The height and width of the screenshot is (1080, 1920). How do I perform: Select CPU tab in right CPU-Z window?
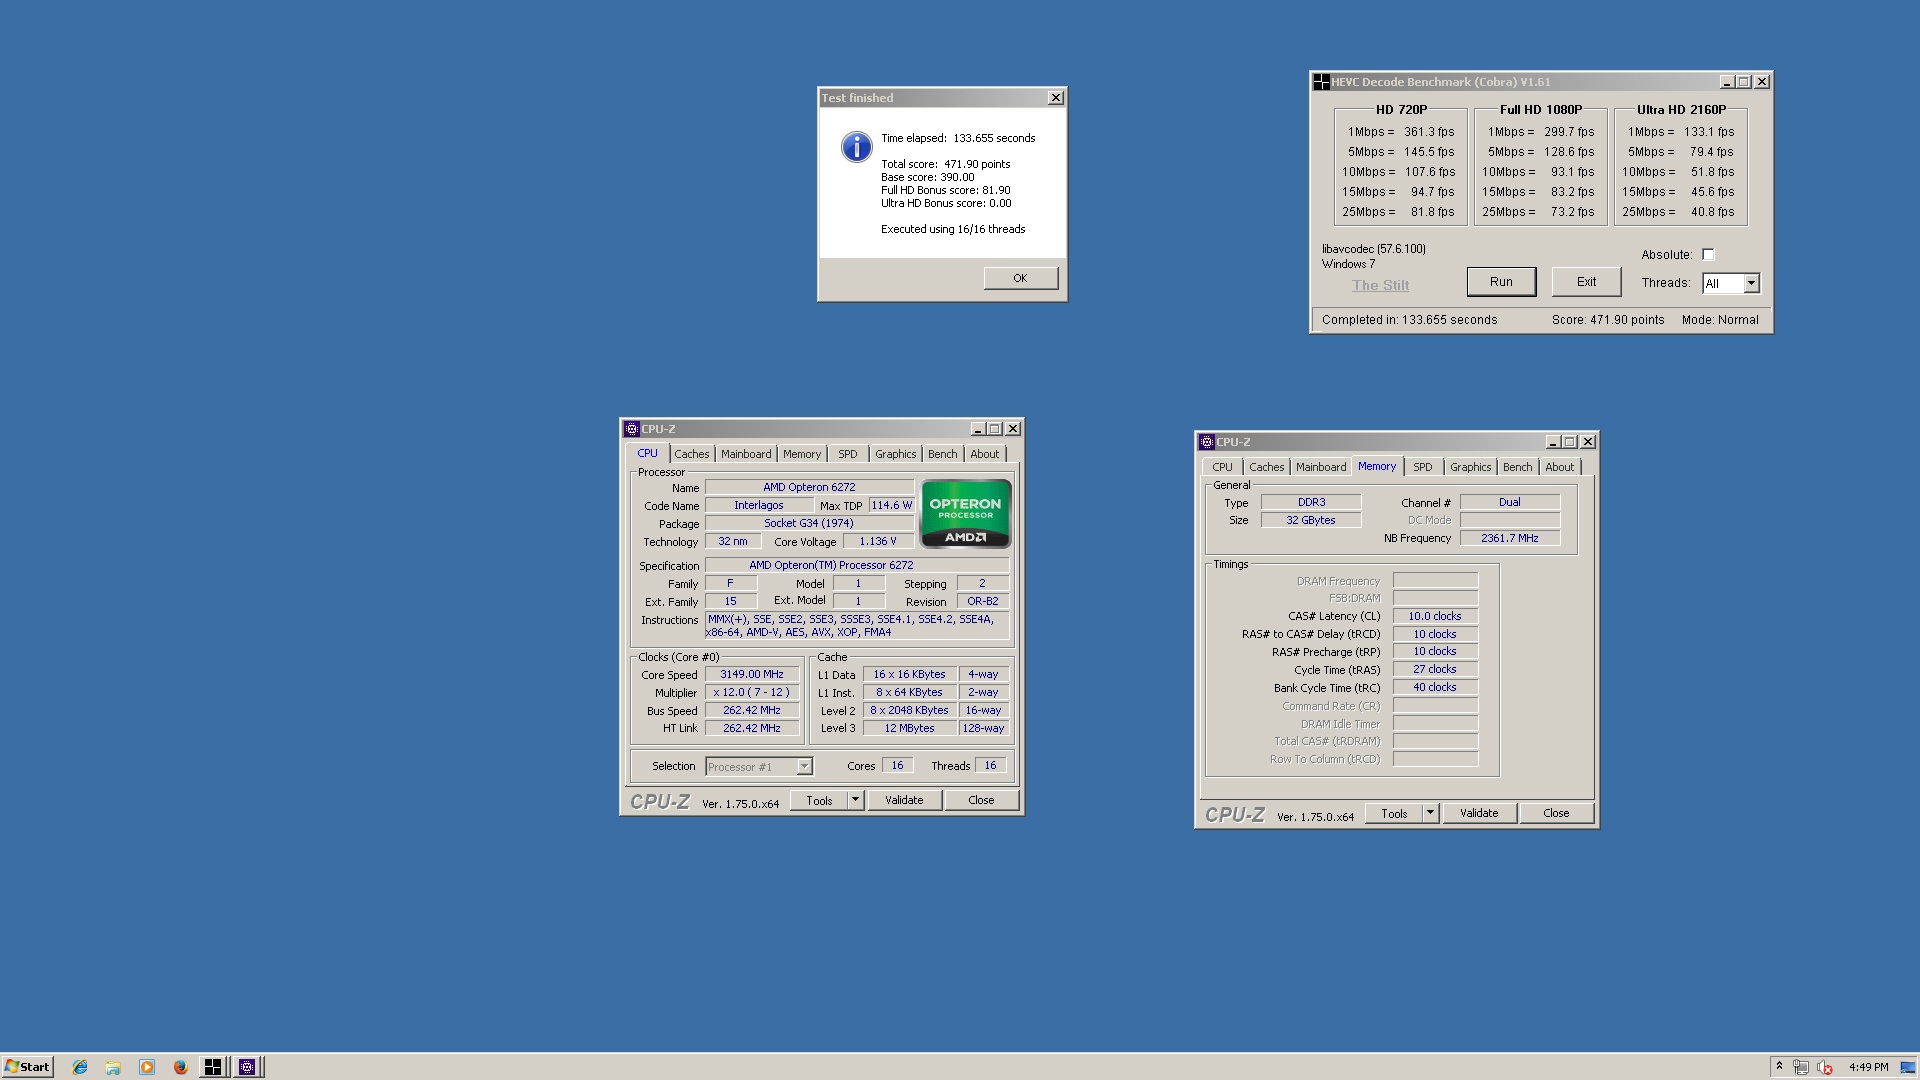point(1222,467)
